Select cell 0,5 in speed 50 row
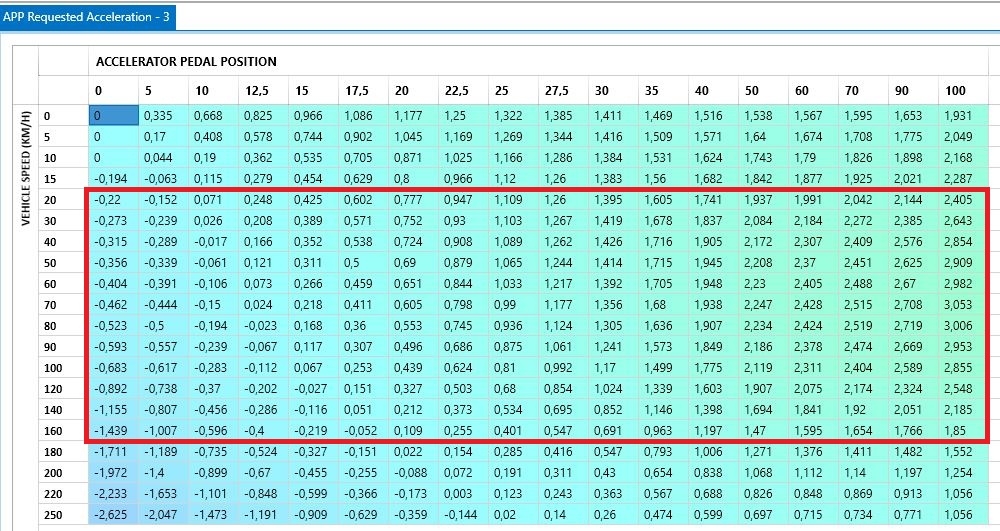 point(363,263)
